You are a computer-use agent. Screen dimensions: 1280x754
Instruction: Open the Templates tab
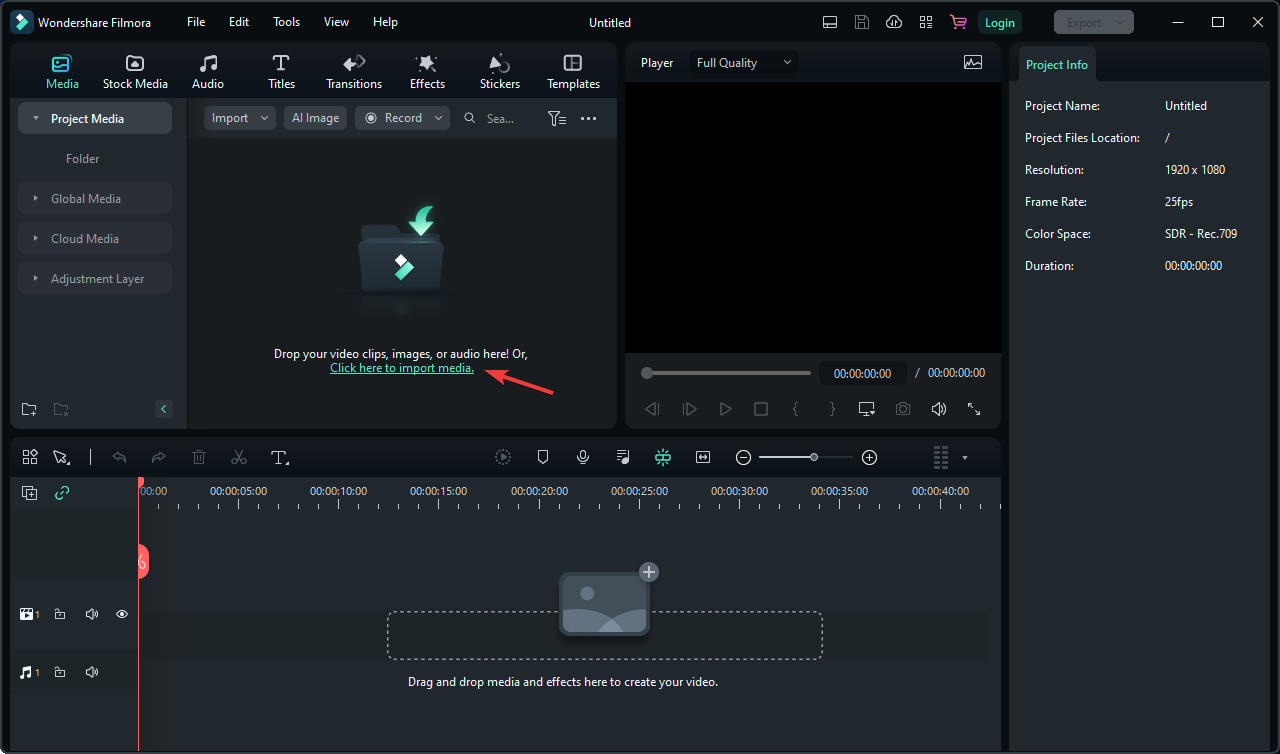tap(573, 72)
